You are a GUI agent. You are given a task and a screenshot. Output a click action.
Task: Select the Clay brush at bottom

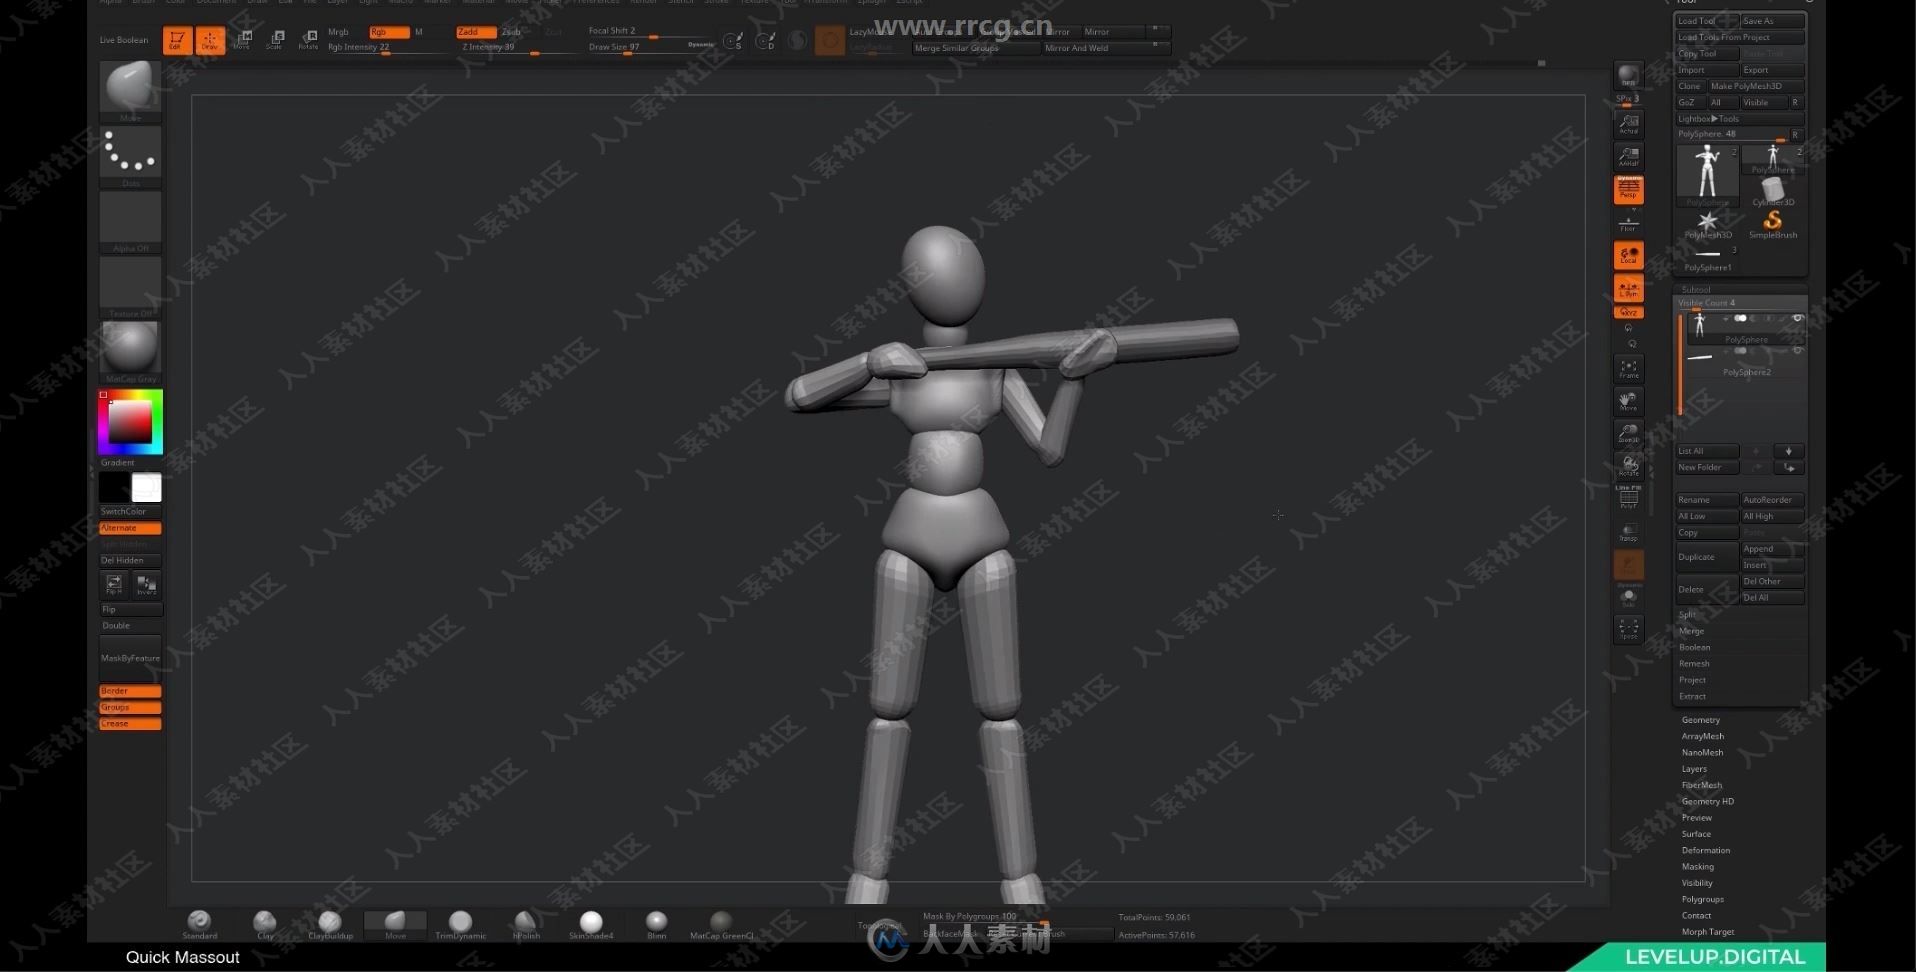[x=265, y=924]
